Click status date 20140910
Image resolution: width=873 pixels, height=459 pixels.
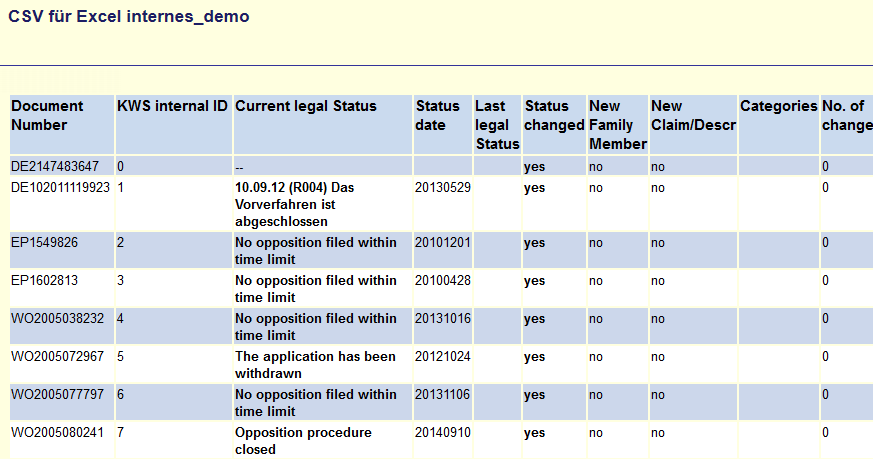pos(443,432)
